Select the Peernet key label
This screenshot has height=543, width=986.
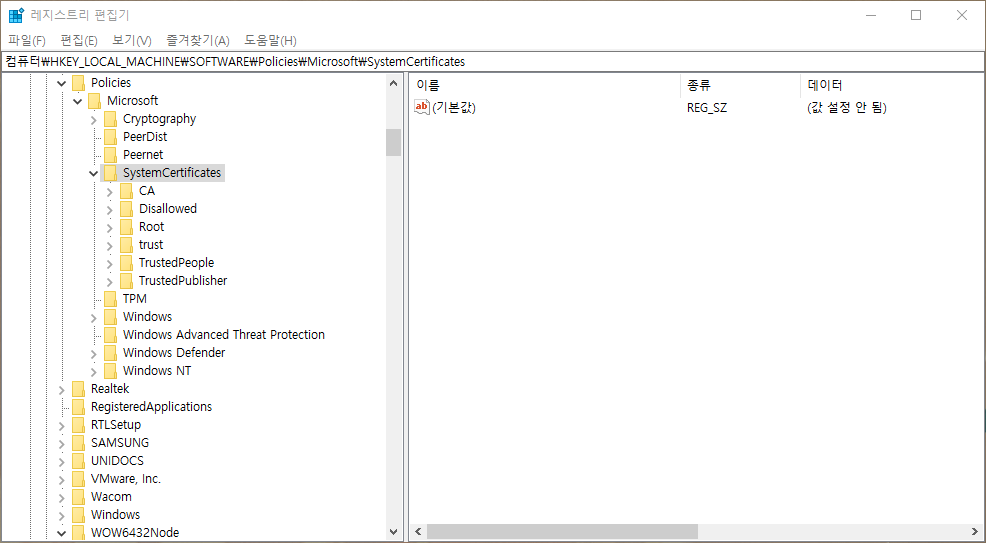pos(143,155)
